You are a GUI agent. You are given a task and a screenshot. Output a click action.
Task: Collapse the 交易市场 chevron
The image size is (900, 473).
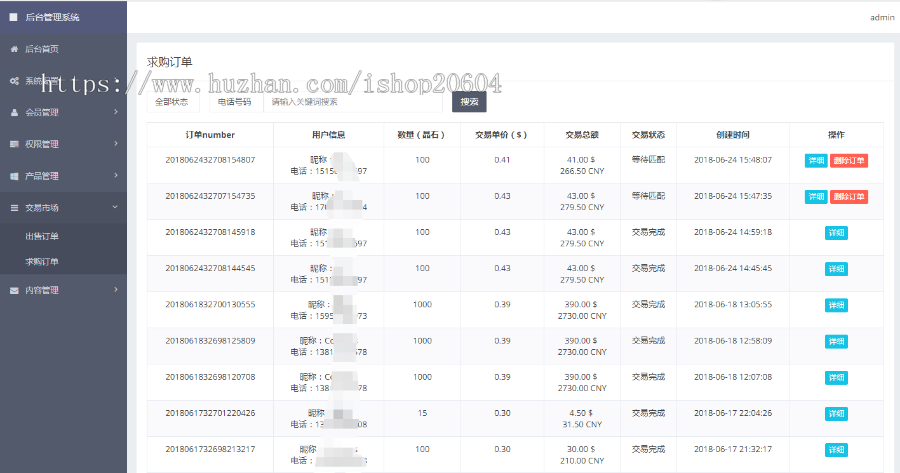115,207
